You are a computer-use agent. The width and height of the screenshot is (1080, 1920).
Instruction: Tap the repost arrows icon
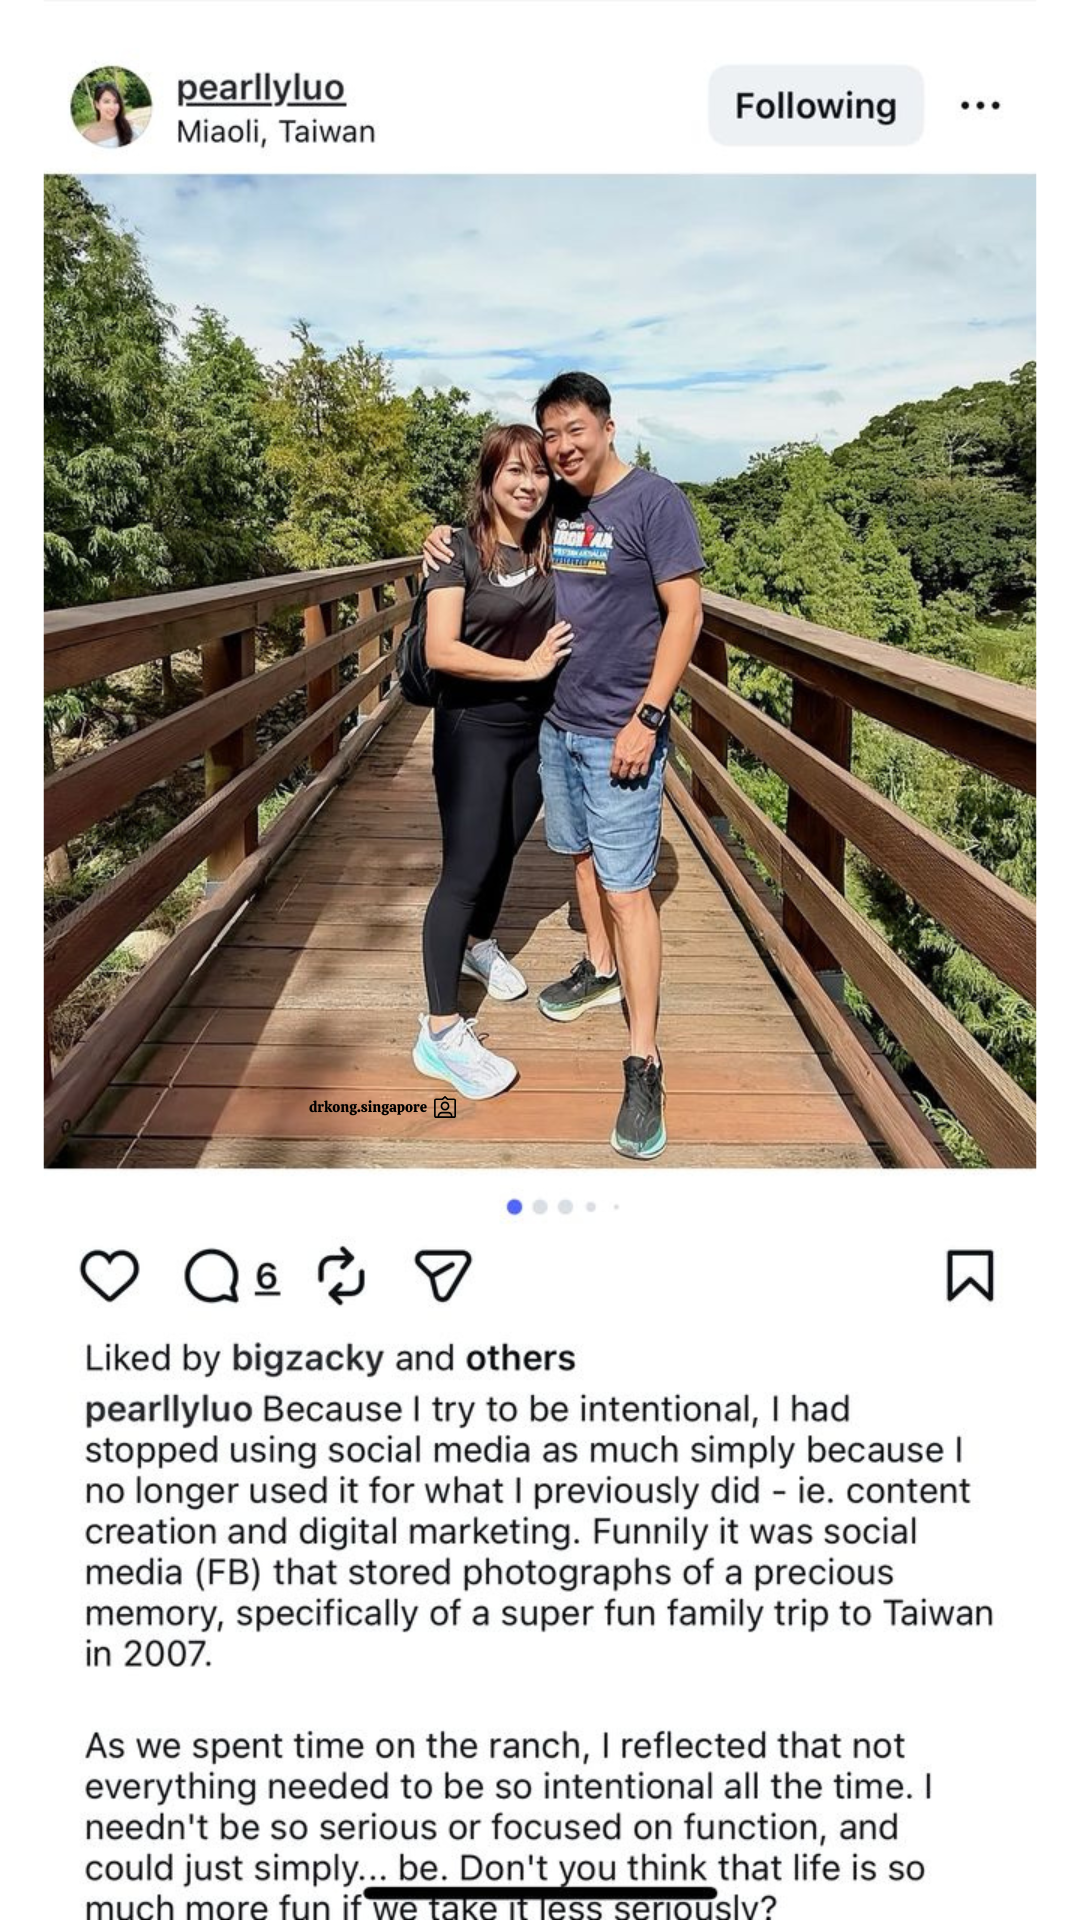[341, 1276]
